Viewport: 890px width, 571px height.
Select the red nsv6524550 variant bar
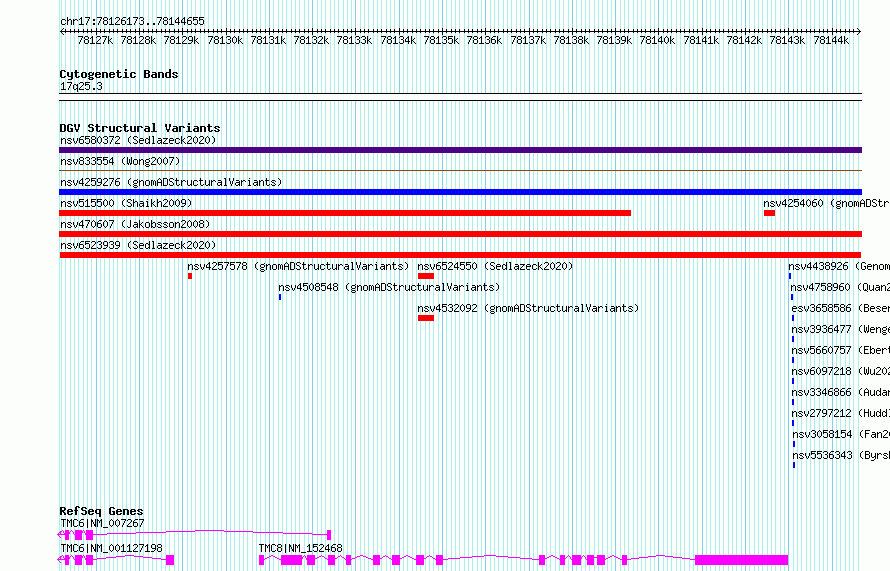pyautogui.click(x=426, y=276)
